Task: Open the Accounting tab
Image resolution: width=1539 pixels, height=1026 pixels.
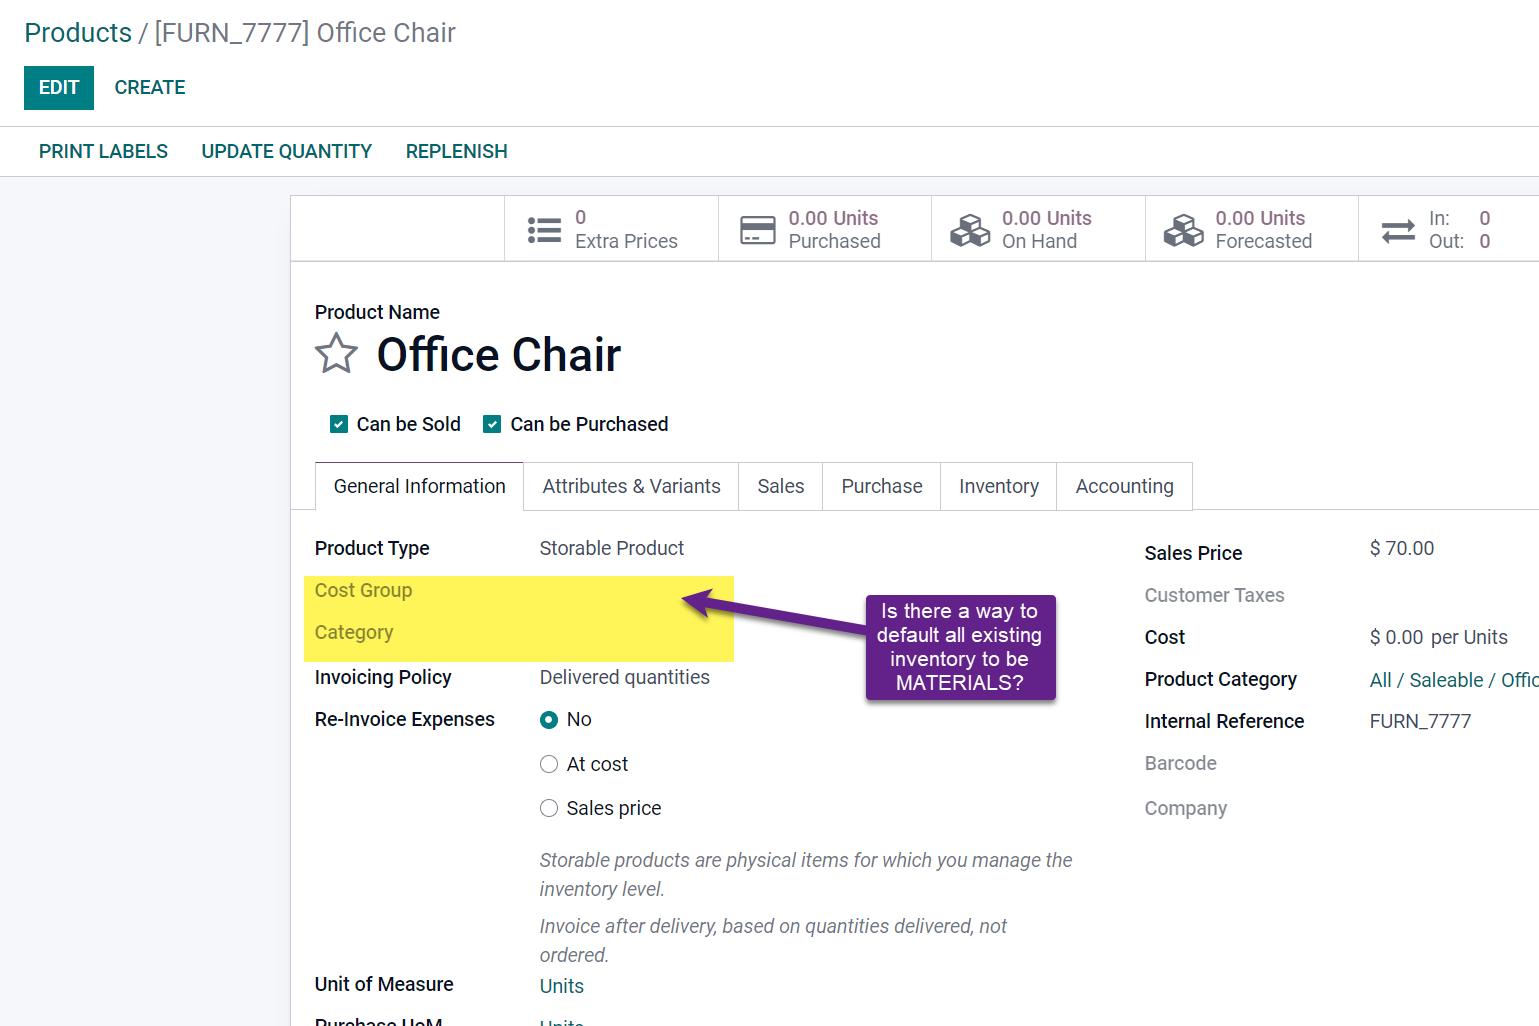Action: coord(1124,486)
